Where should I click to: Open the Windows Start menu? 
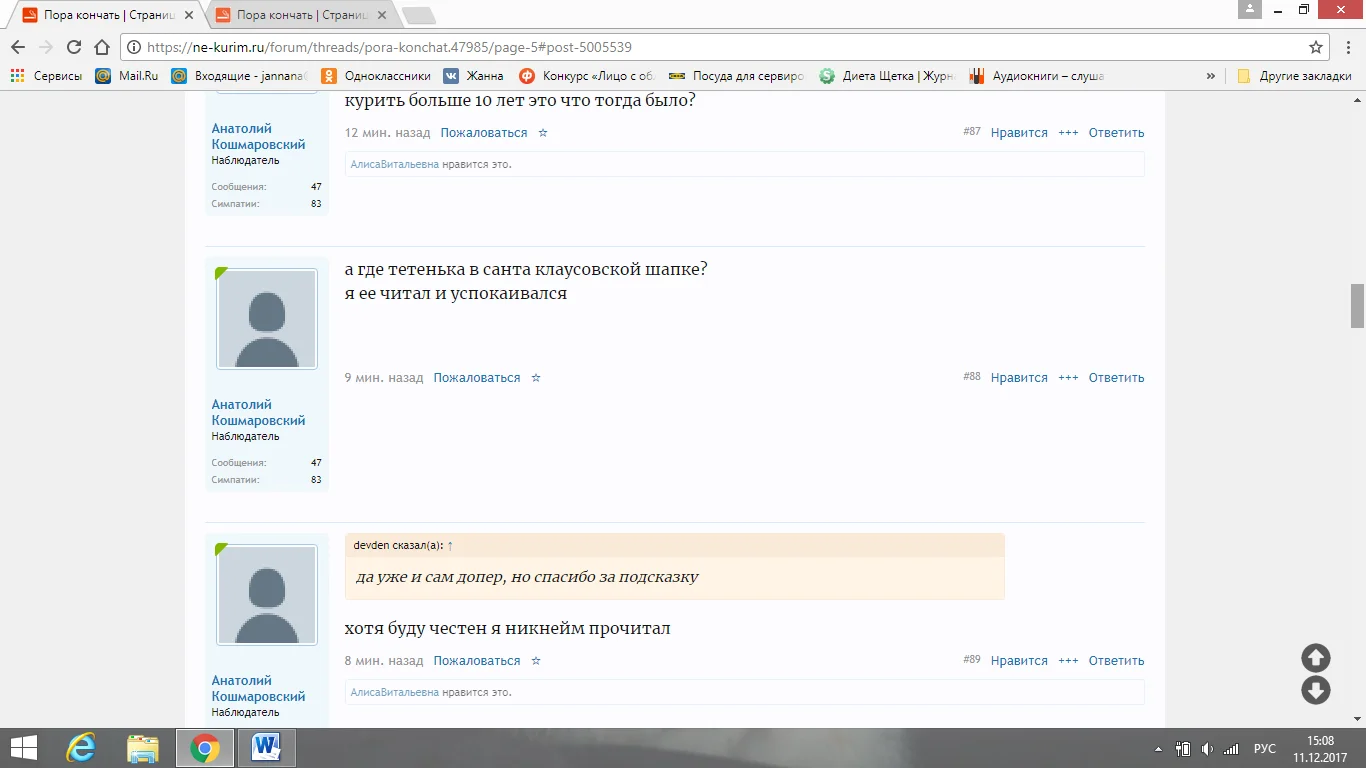(x=24, y=748)
